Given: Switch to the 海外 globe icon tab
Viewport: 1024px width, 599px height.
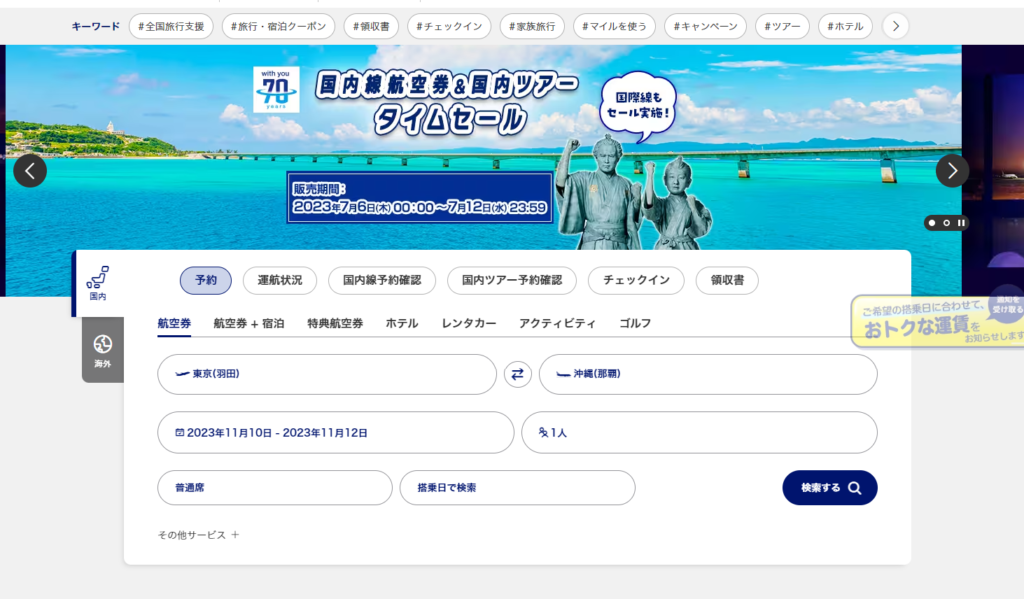Looking at the screenshot, I should coord(103,350).
